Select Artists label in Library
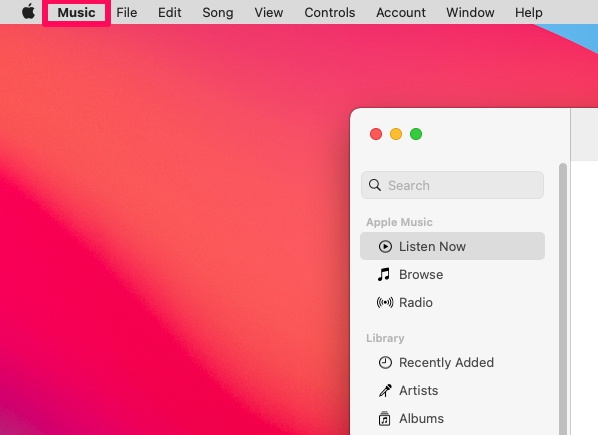The height and width of the screenshot is (435, 598). [418, 391]
